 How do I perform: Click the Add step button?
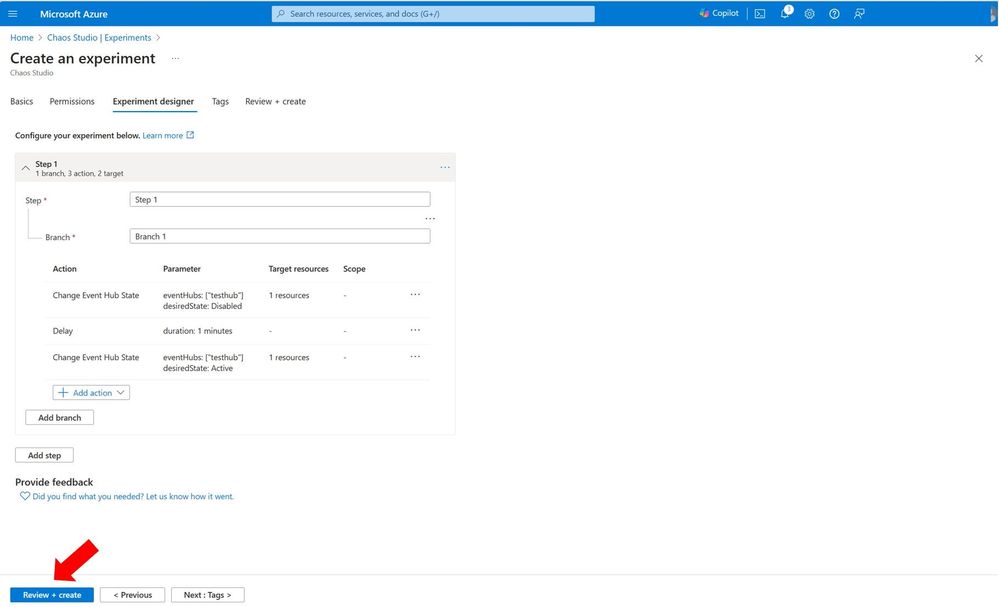point(45,455)
